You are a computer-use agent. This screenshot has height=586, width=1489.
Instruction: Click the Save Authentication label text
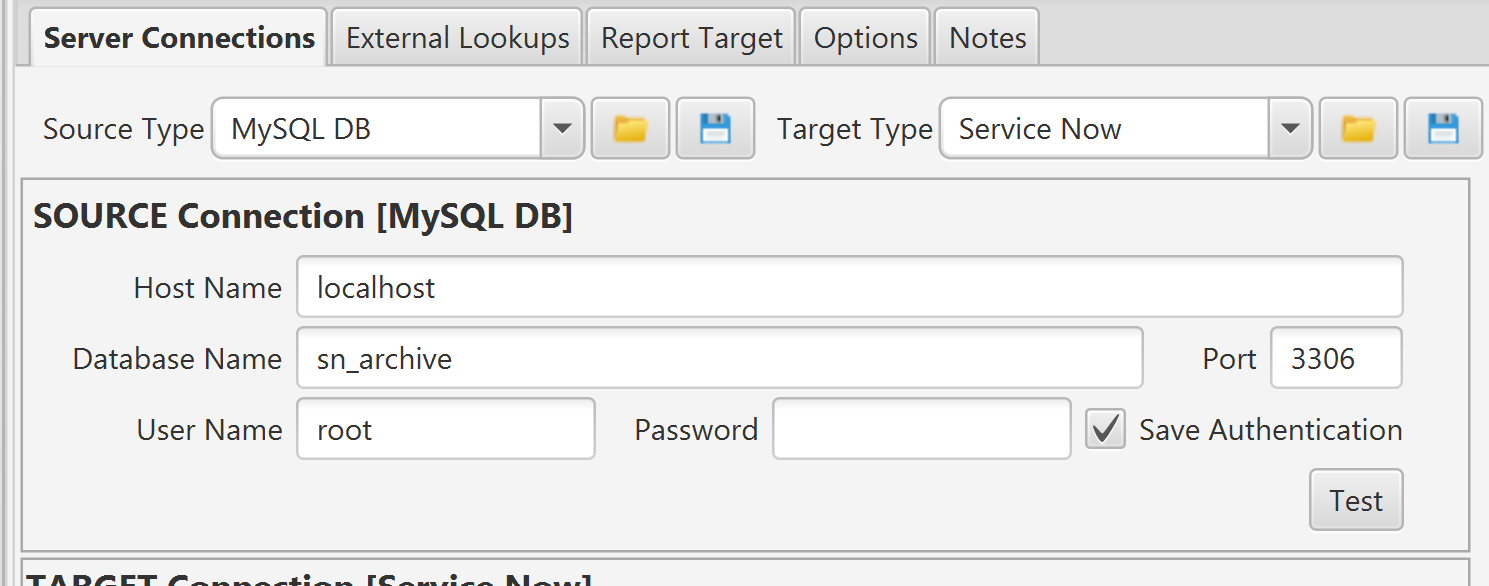point(1271,429)
